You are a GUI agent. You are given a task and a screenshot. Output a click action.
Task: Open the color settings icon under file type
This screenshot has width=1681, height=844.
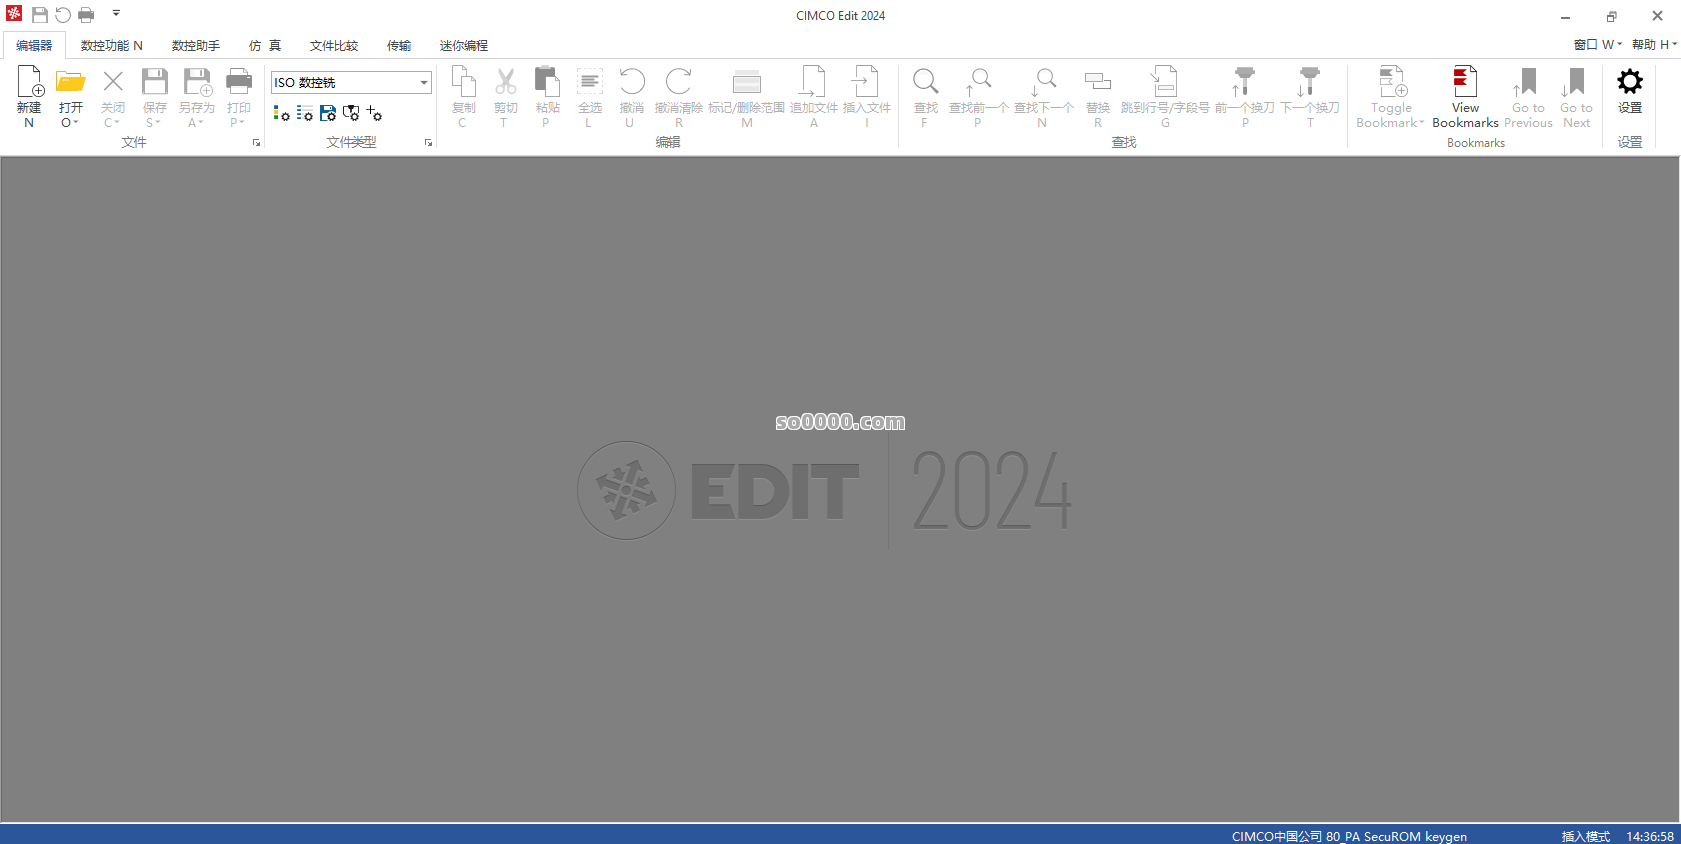[x=282, y=114]
